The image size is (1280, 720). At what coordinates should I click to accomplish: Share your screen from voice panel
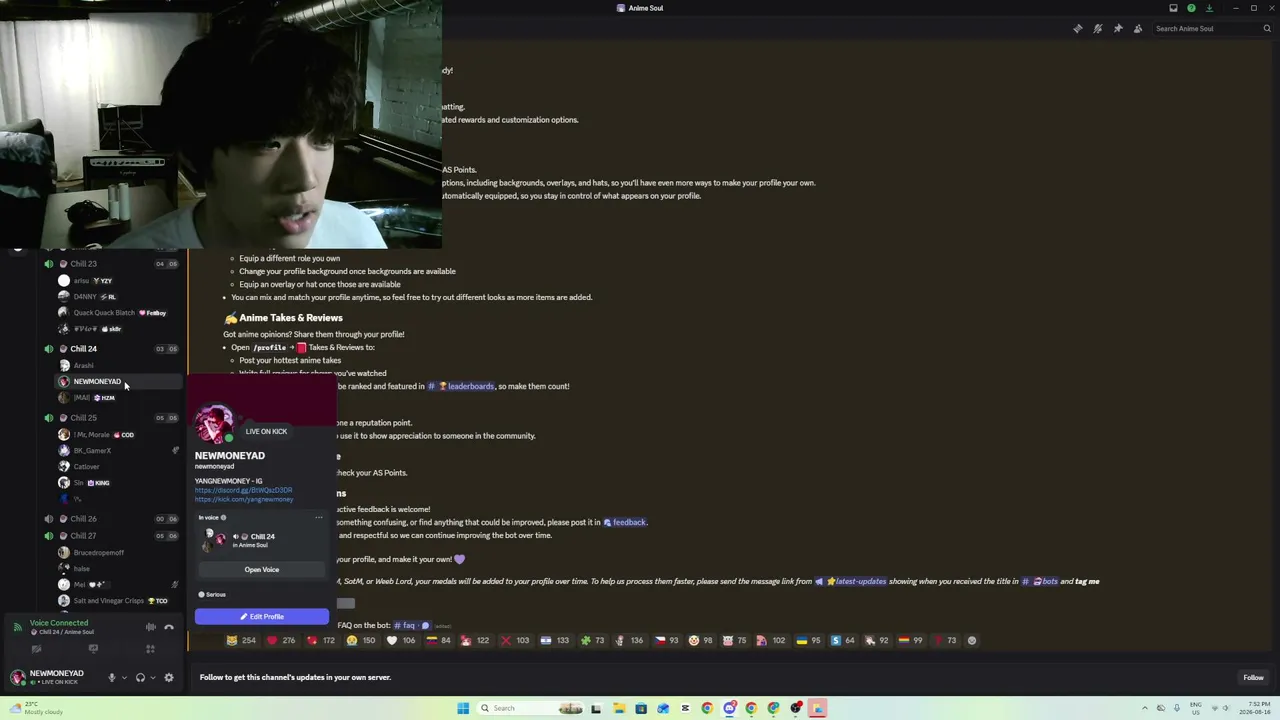(x=93, y=649)
